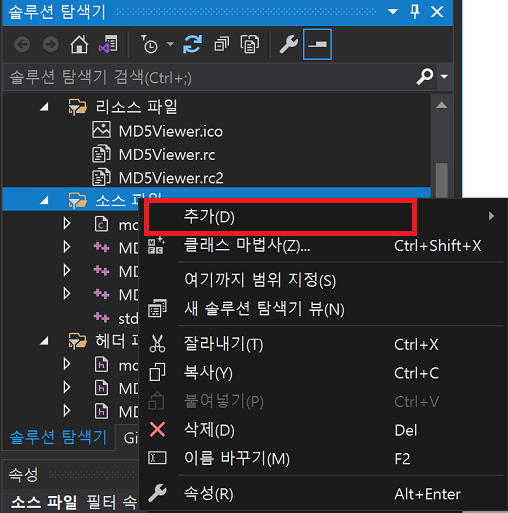Screen dimensions: 508x513
Task: Toggle auto-hide pin for Solution Explorer
Action: tap(415, 12)
